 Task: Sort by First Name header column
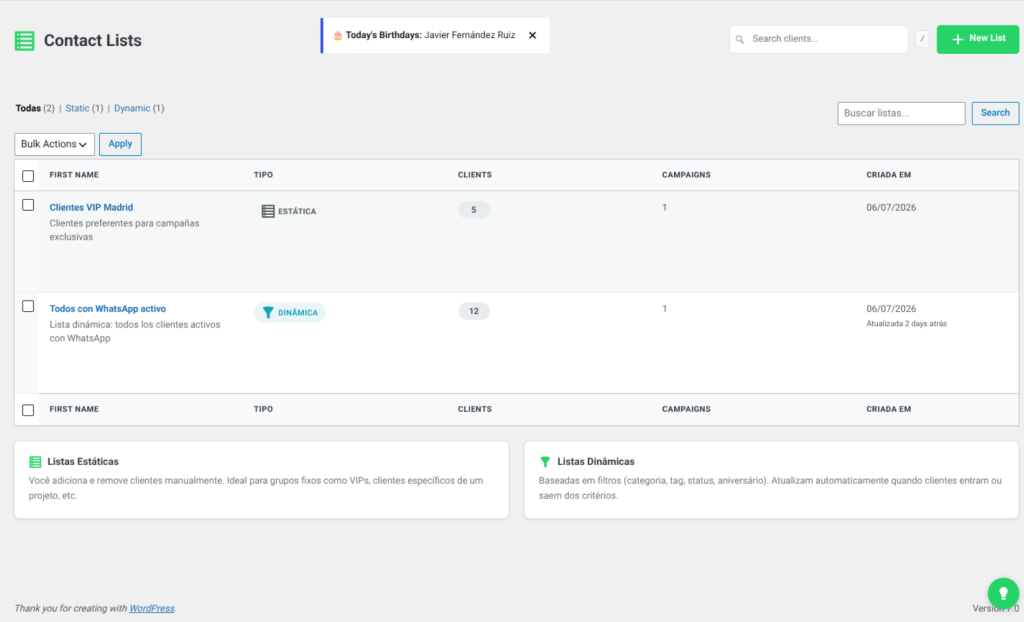coord(74,175)
